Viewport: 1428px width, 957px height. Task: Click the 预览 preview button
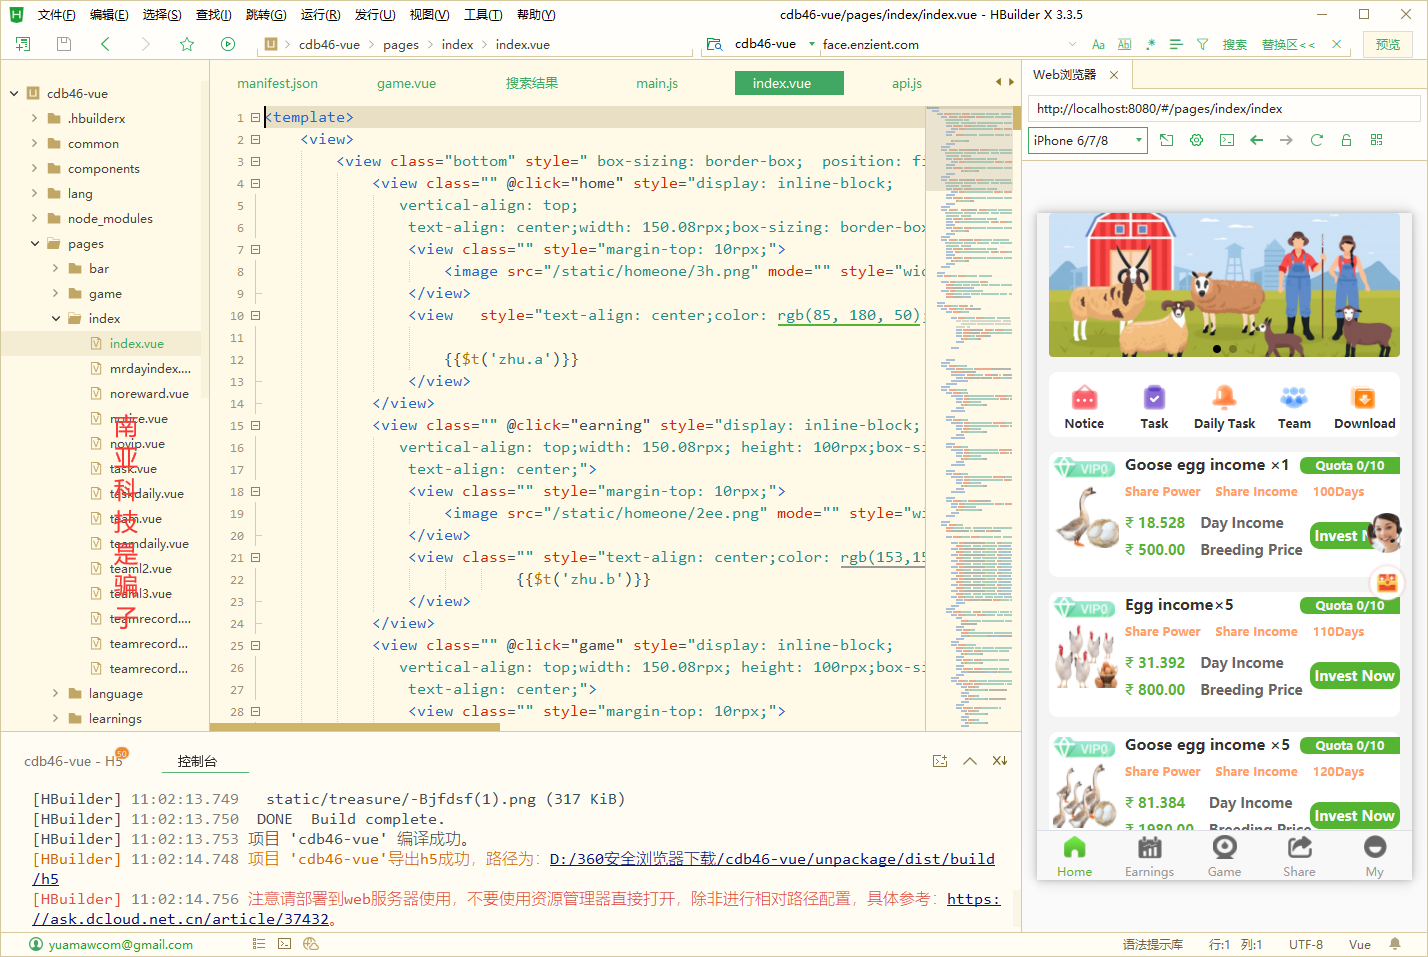pos(1387,45)
